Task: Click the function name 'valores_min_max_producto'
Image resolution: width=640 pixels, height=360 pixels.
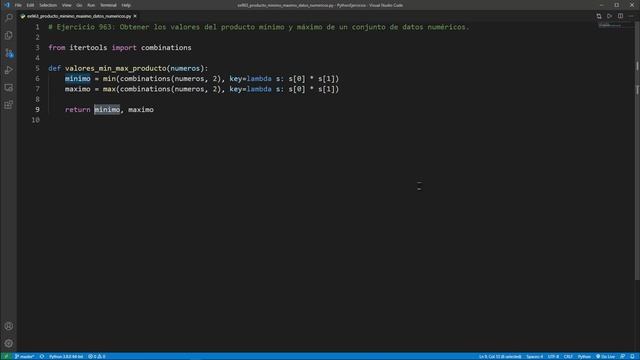Action: coord(116,68)
